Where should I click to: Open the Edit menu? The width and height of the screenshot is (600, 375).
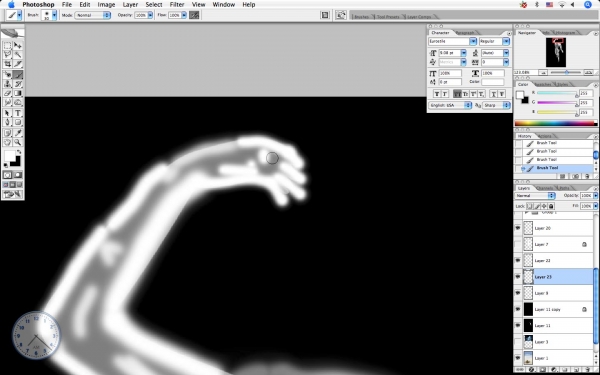tap(85, 5)
